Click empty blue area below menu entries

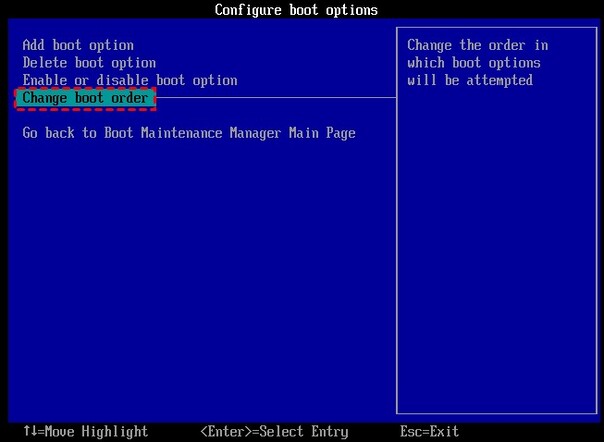pos(200,280)
